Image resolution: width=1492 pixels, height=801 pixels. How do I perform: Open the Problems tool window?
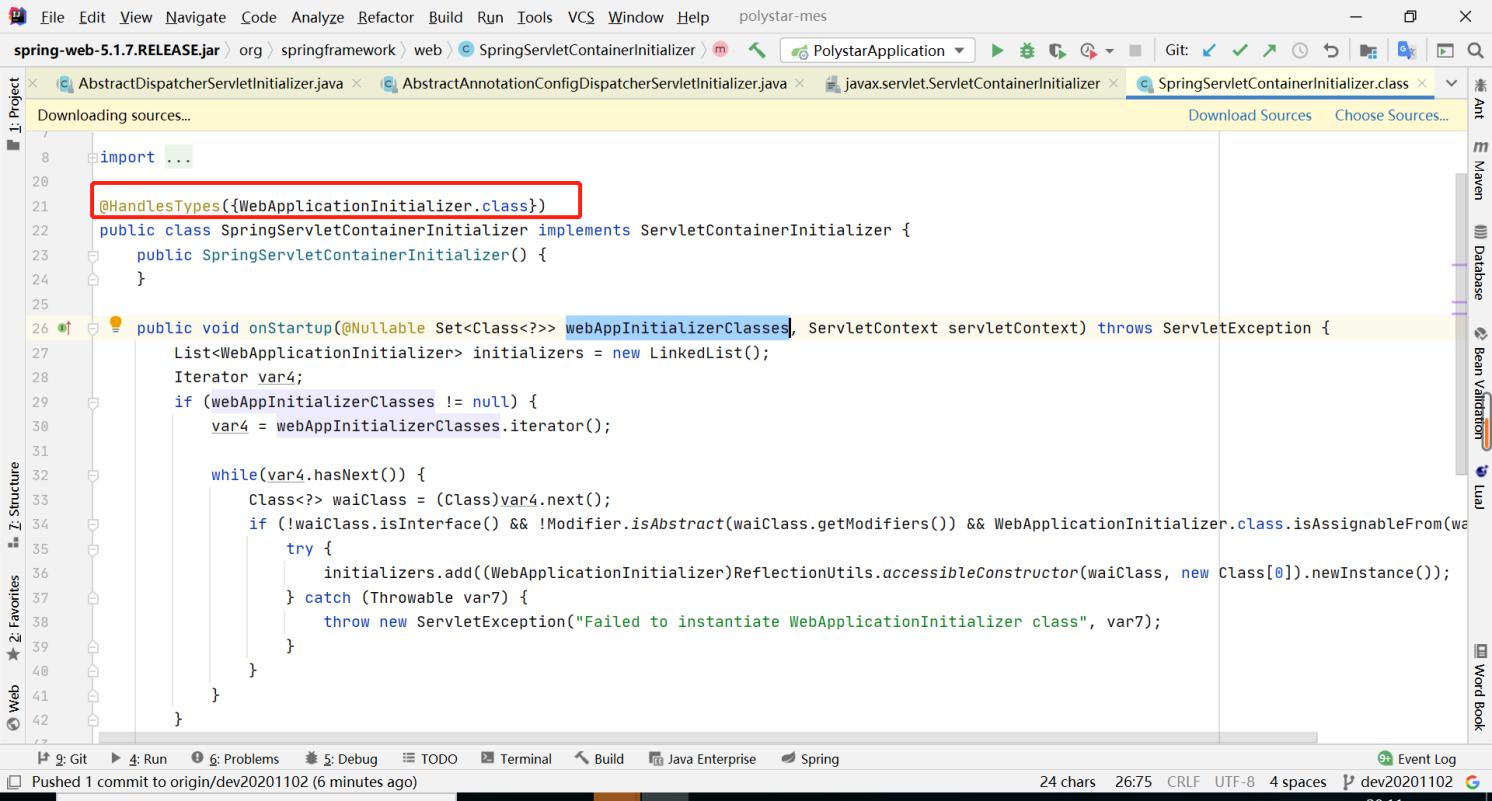234,759
